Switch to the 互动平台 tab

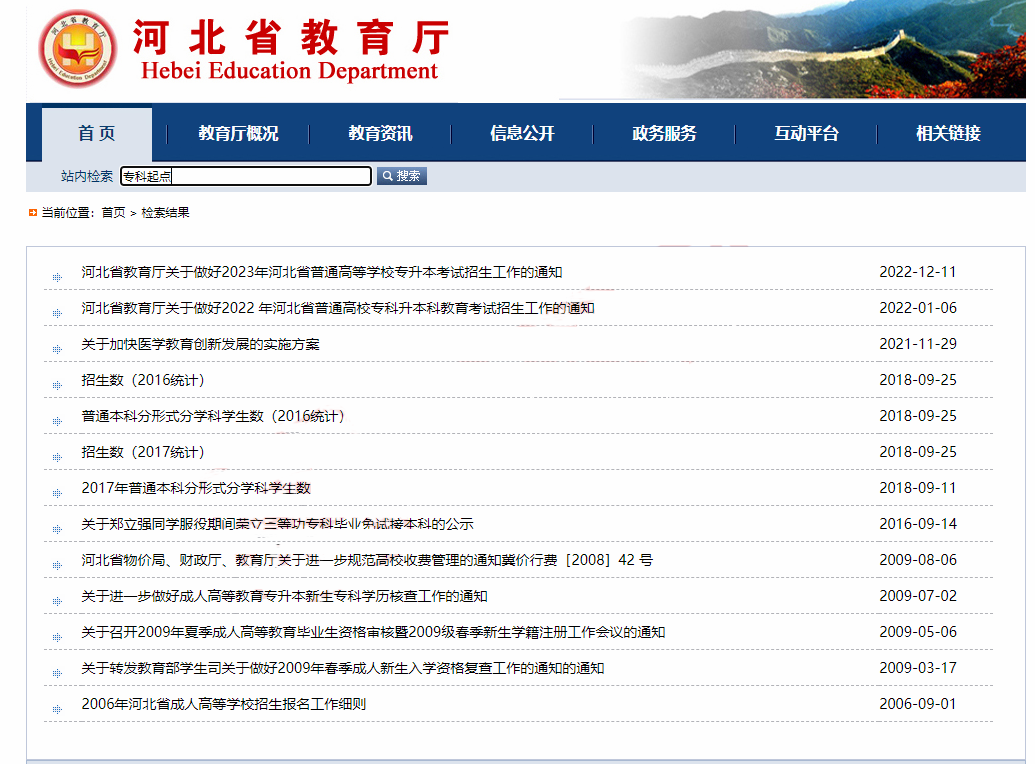(x=803, y=132)
